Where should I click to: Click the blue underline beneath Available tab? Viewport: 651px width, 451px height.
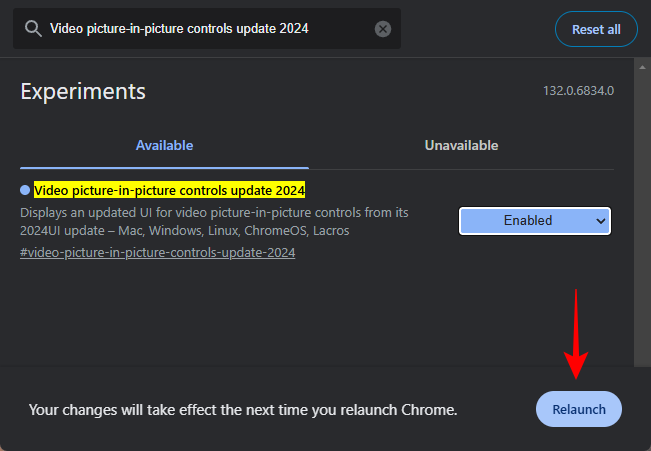[x=164, y=167]
